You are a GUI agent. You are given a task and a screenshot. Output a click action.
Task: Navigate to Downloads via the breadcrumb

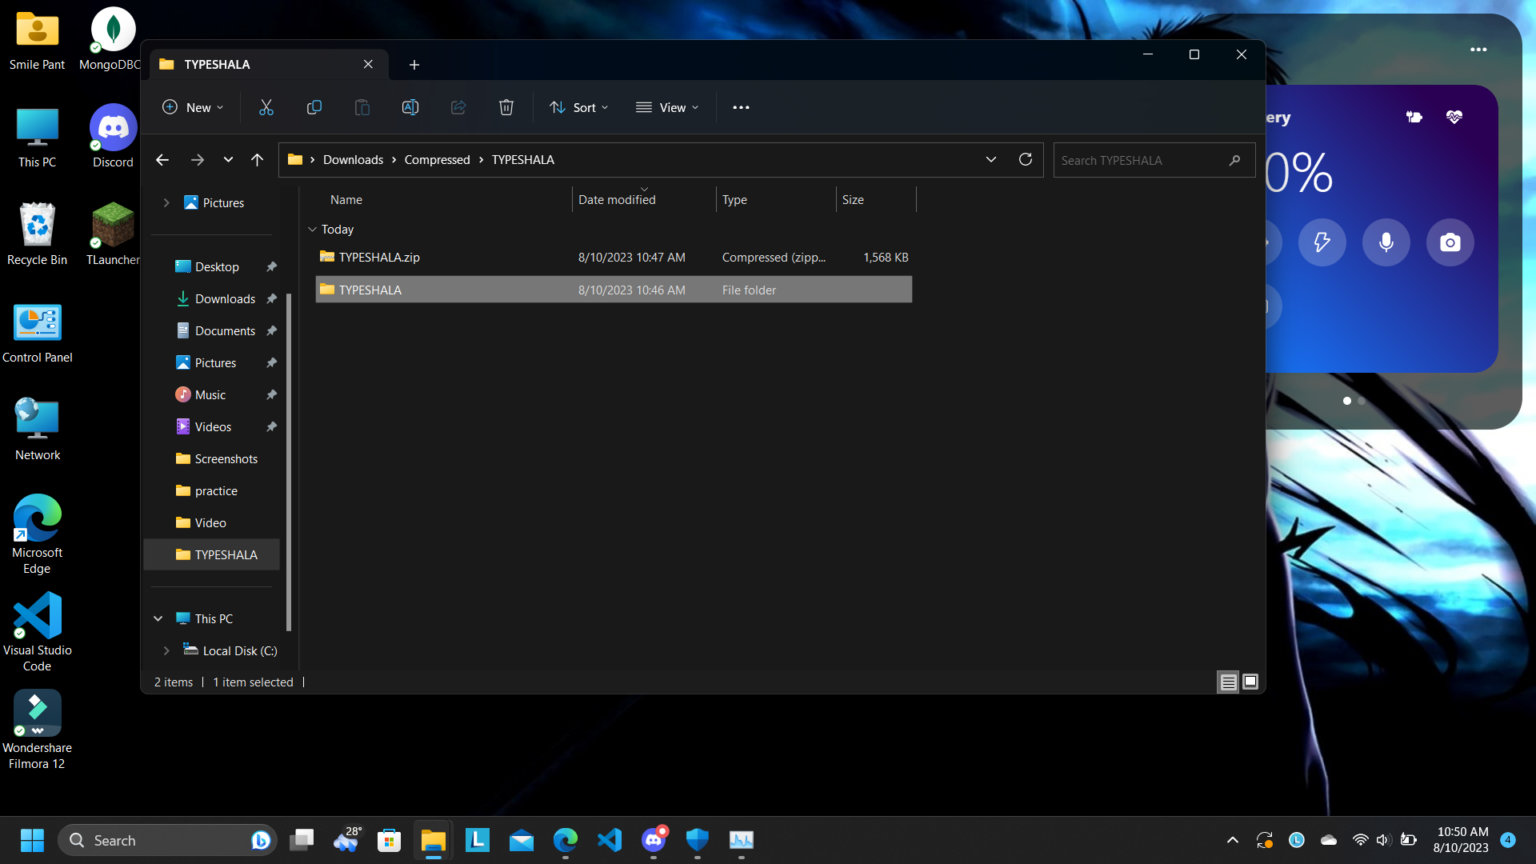352,159
